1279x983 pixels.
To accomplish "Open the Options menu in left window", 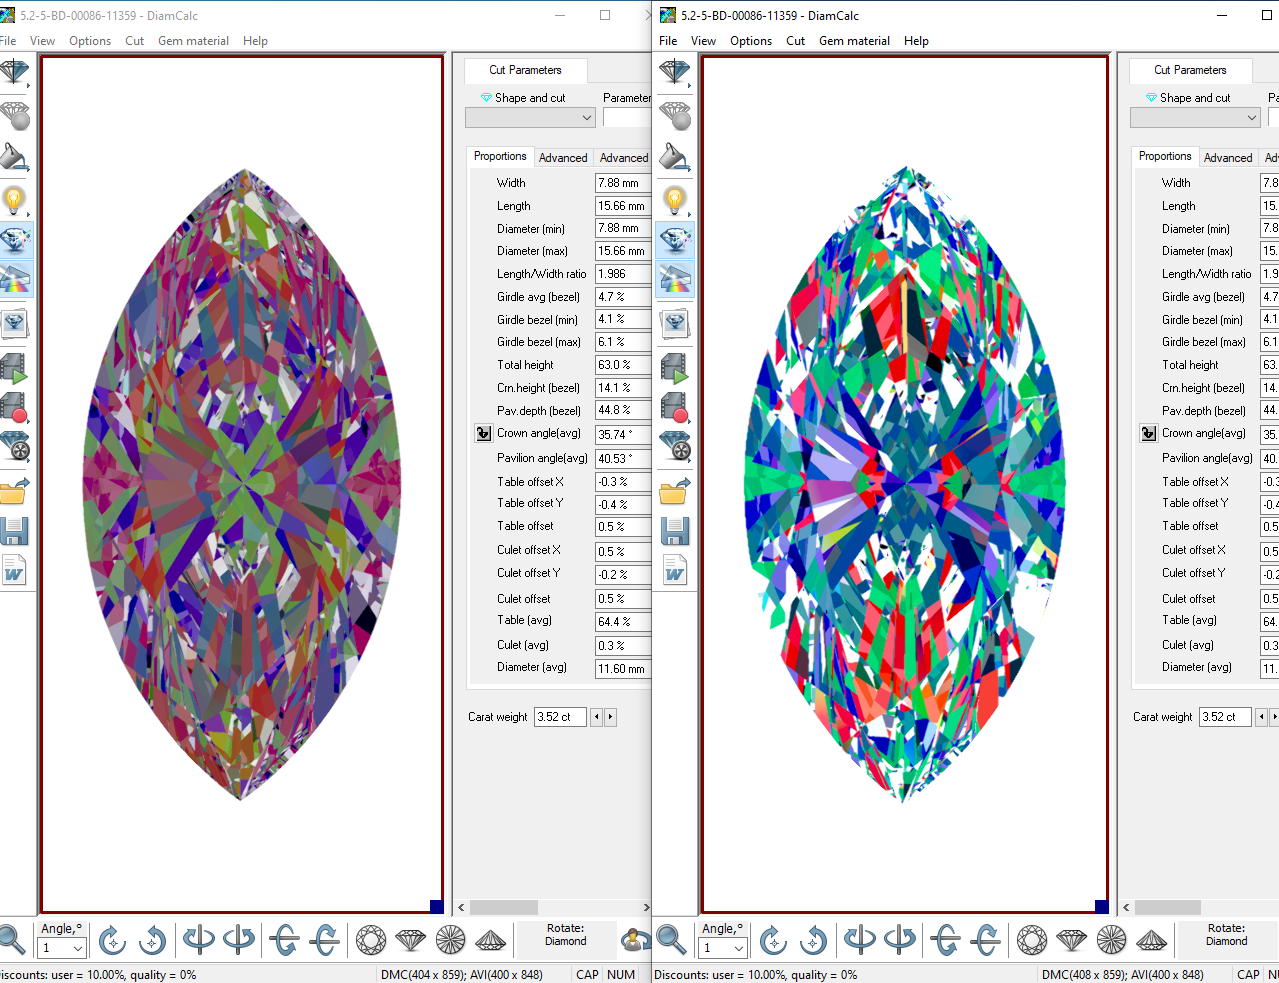I will coord(90,41).
